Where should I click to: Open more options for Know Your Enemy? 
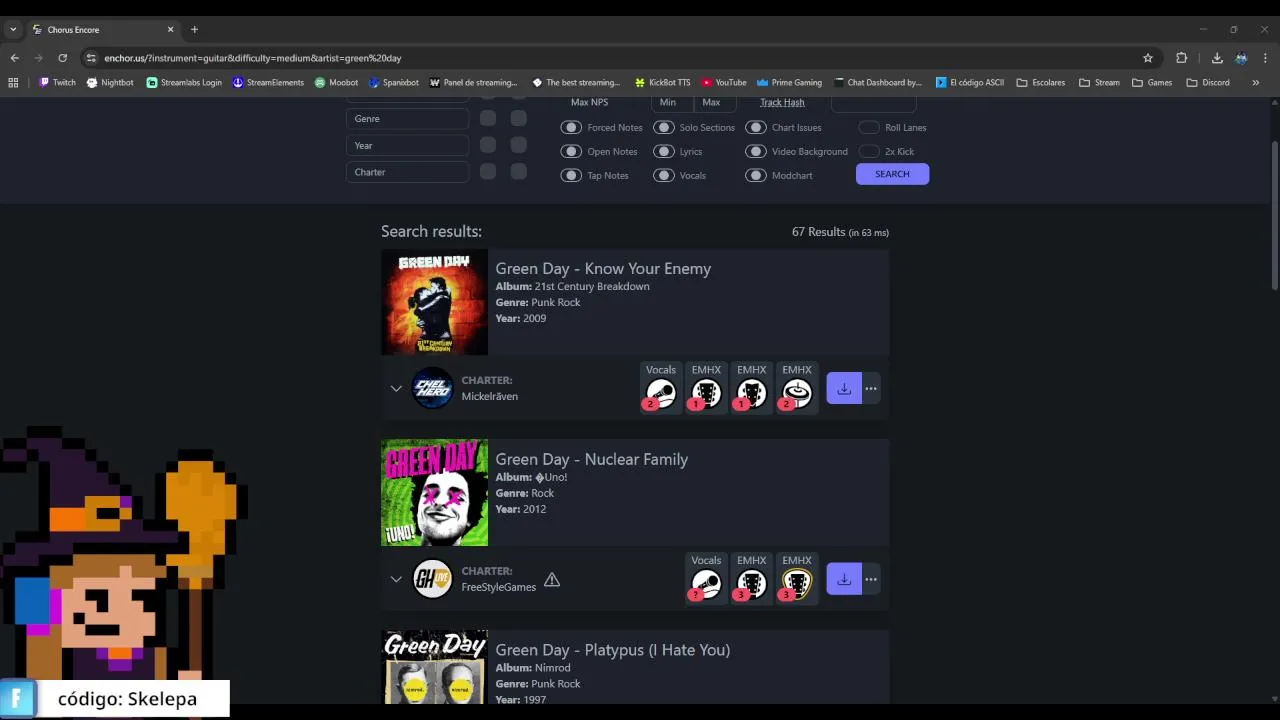click(x=871, y=388)
